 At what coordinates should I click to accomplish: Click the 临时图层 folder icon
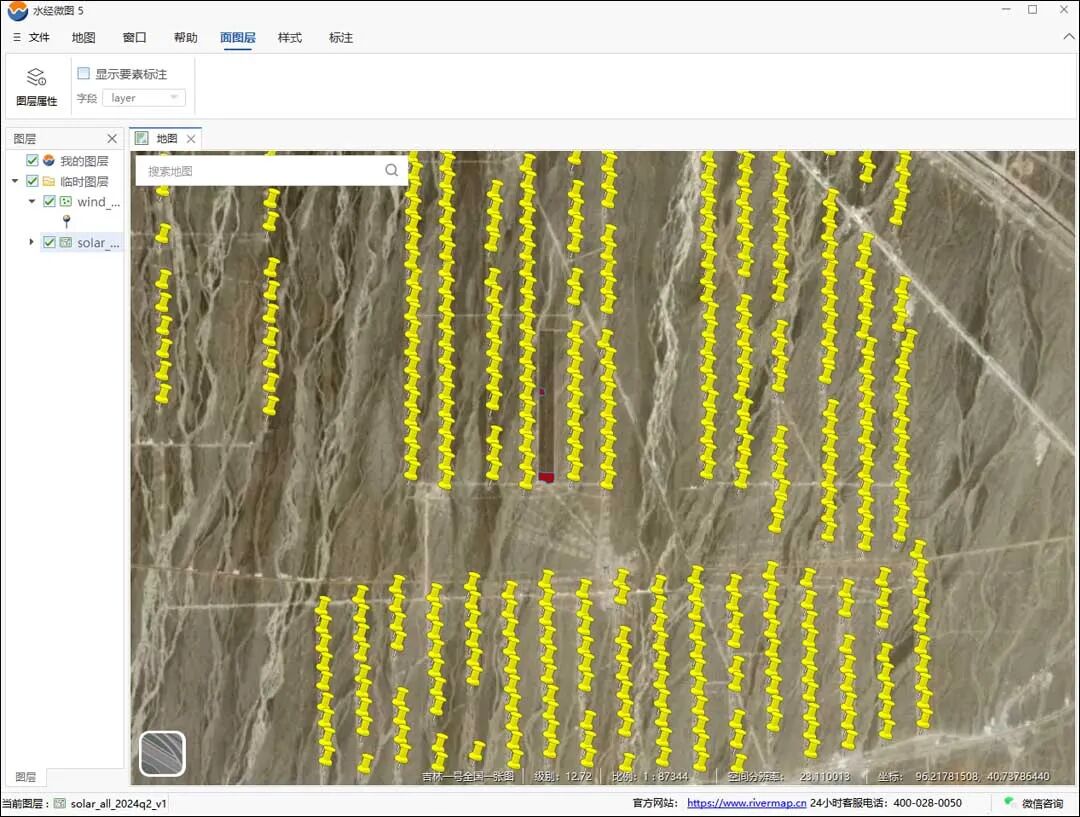(49, 181)
